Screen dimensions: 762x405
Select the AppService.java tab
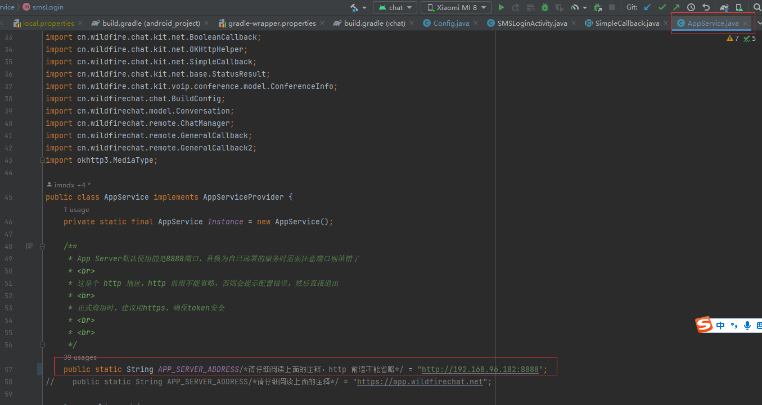pos(712,23)
